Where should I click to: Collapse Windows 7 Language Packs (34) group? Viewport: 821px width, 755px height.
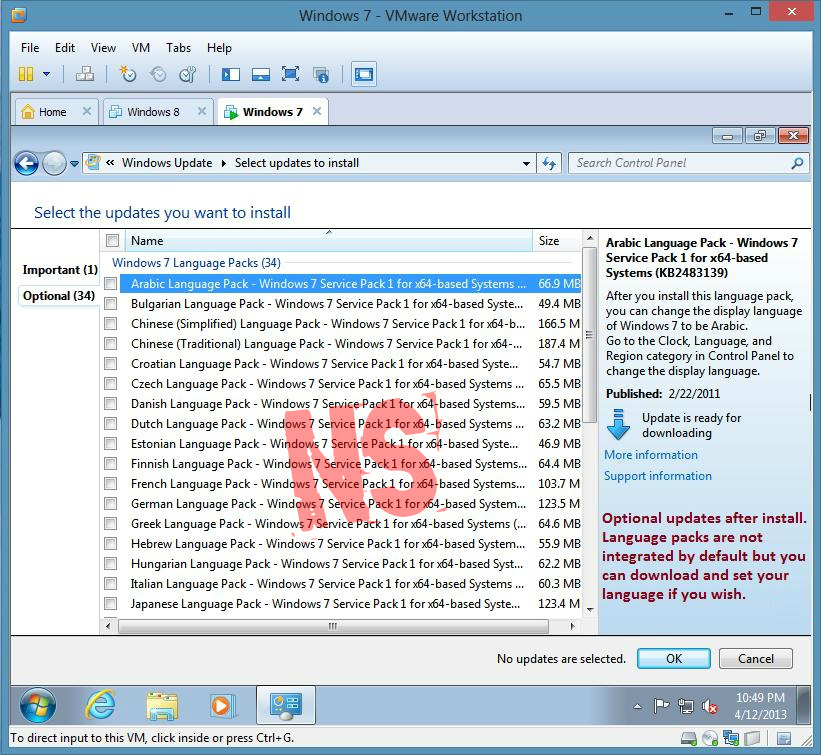click(x=196, y=263)
